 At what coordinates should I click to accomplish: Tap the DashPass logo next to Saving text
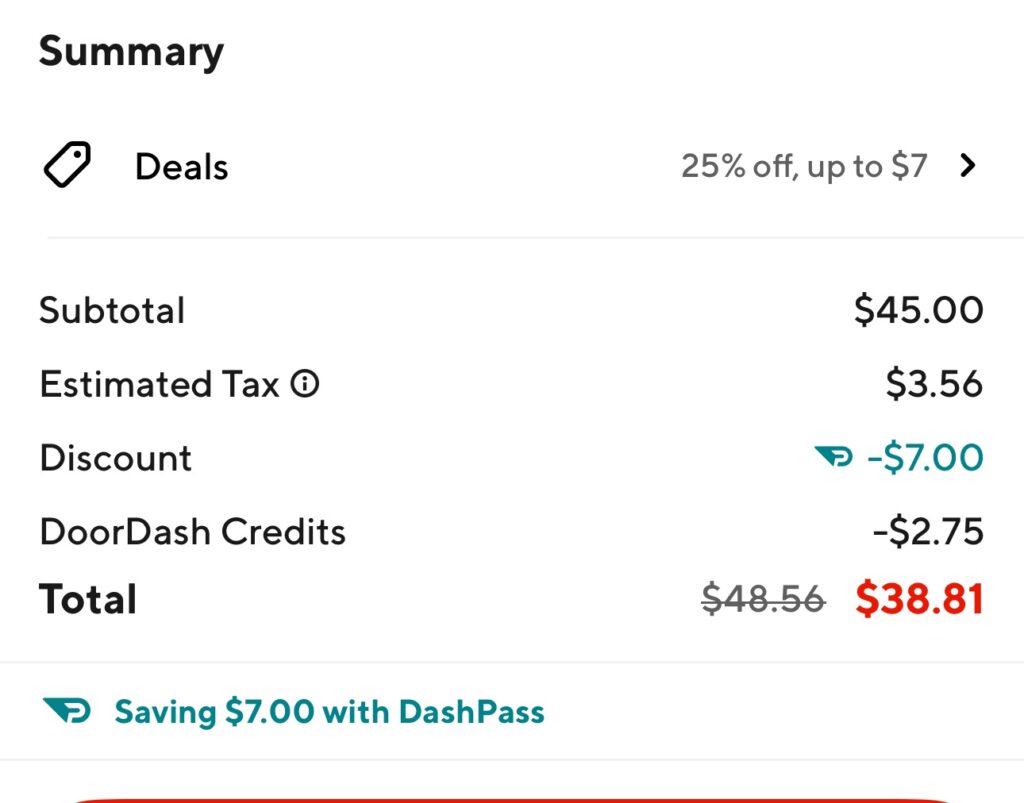point(67,710)
